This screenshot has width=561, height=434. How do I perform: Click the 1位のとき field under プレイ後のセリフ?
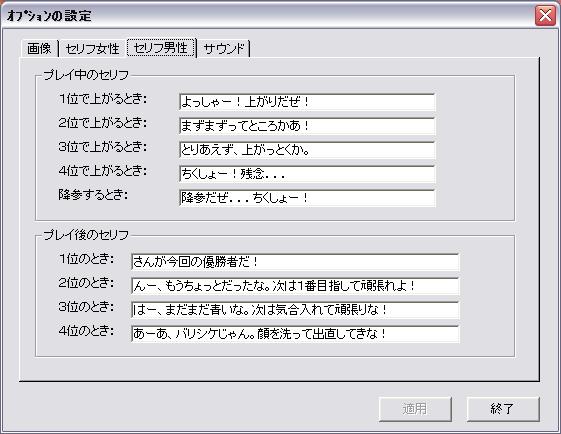tap(295, 262)
